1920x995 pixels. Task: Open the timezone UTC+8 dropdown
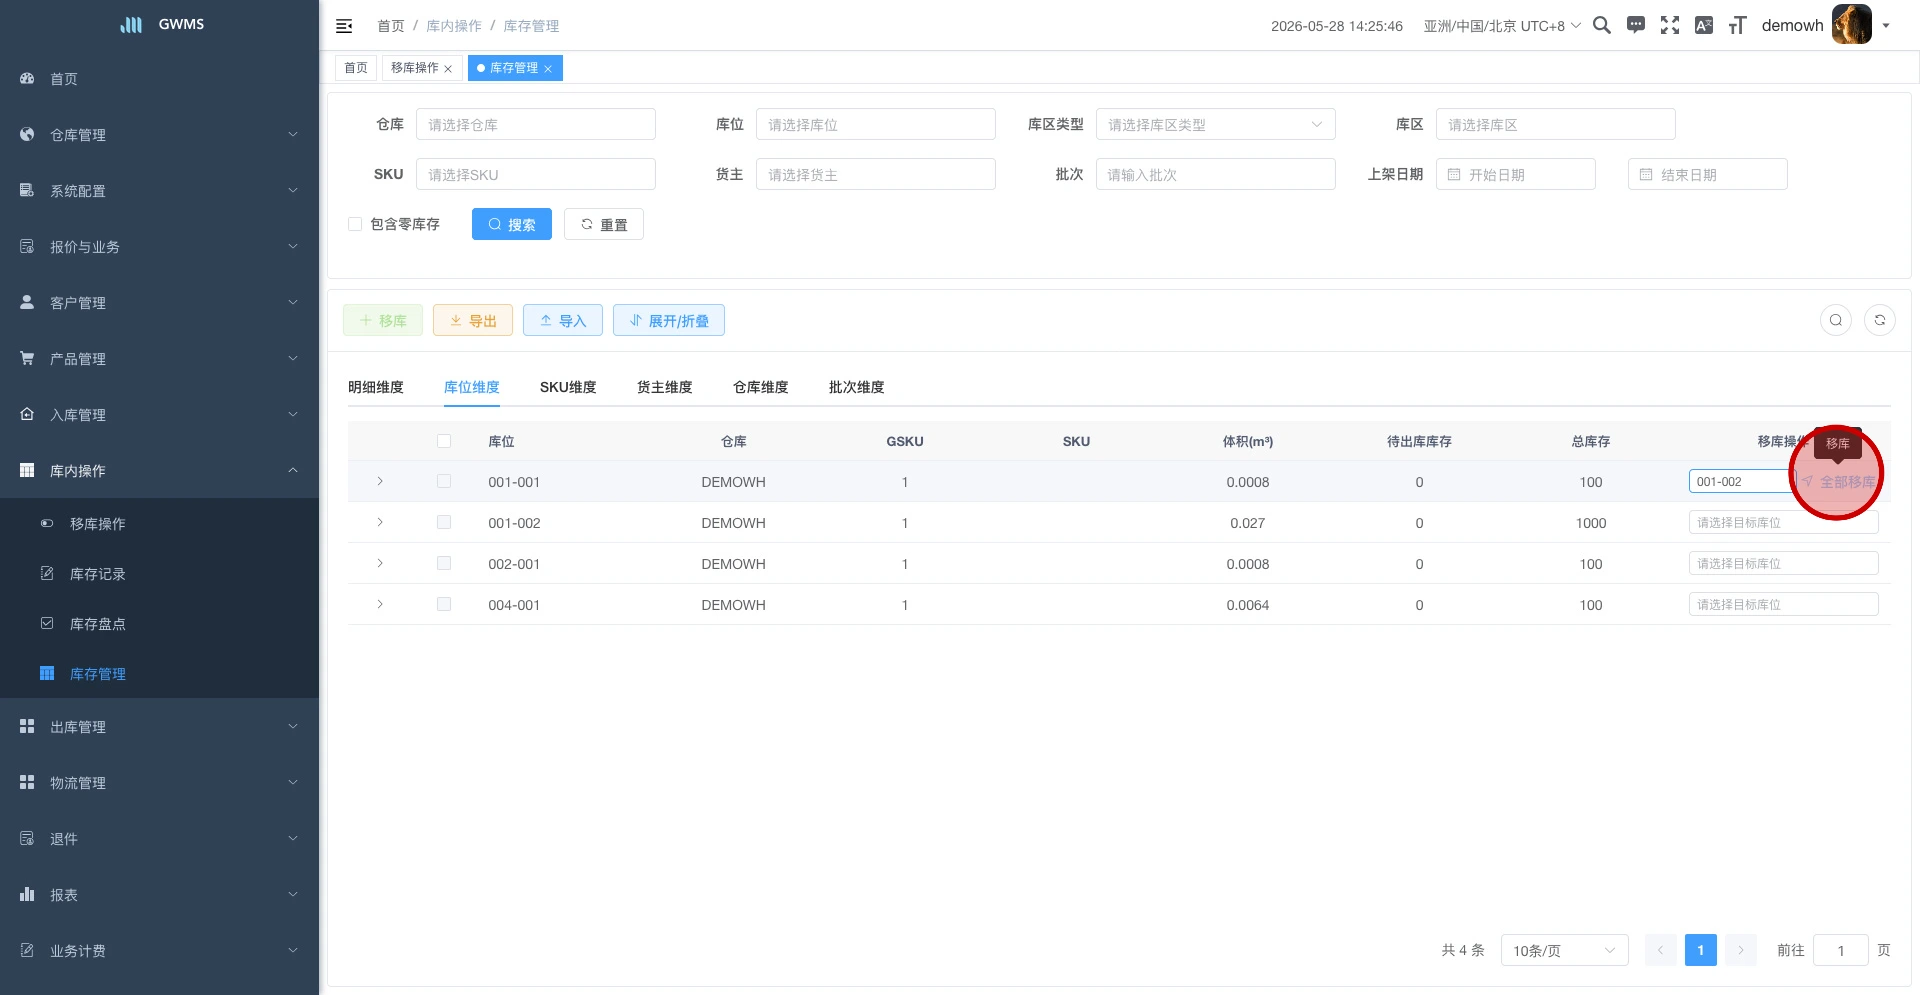(1503, 26)
